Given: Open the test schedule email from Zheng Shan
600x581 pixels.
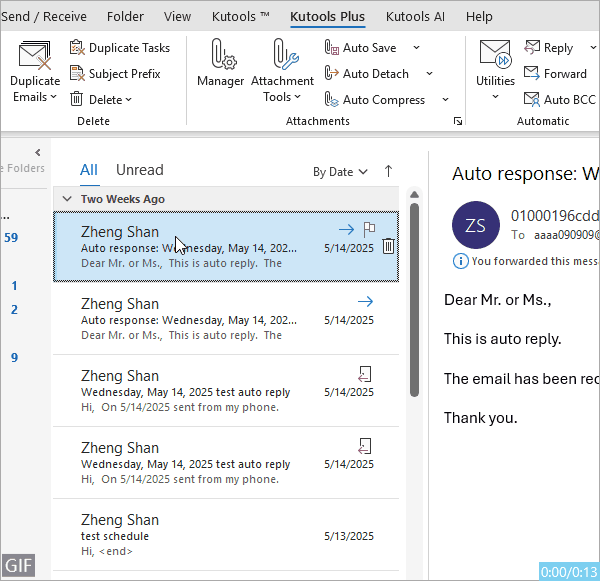Looking at the screenshot, I should click(225, 535).
